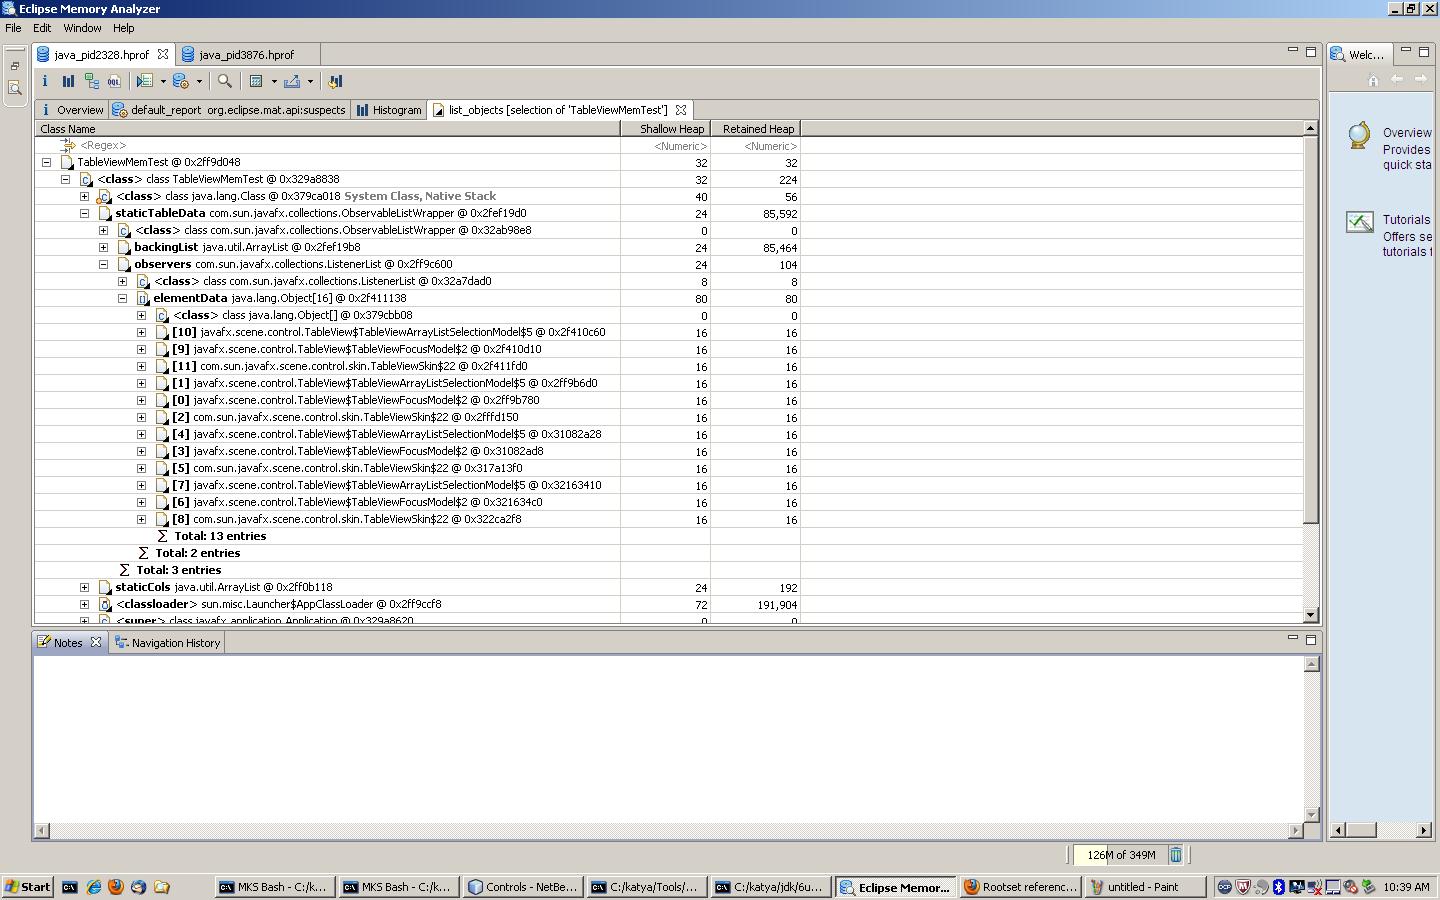Switch to the Histogram tab
Screen dimensions: 1440x900
coord(389,110)
